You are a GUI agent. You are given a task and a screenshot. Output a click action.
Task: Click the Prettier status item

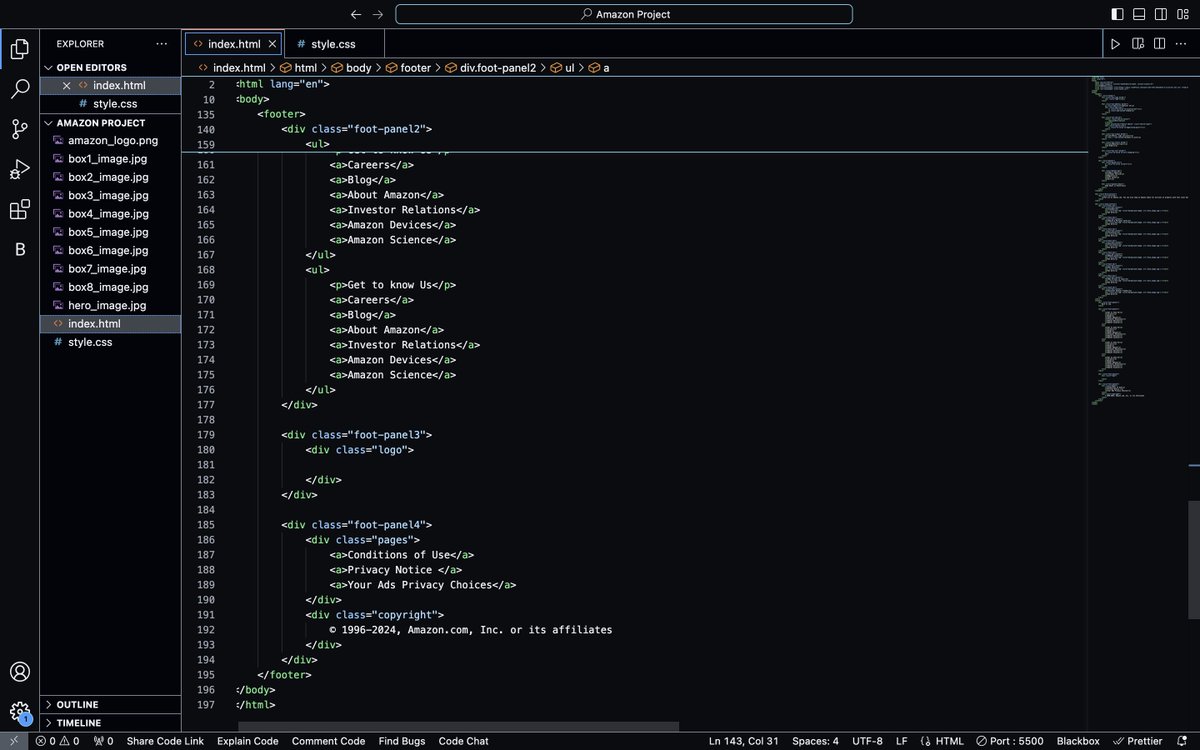tap(1137, 741)
